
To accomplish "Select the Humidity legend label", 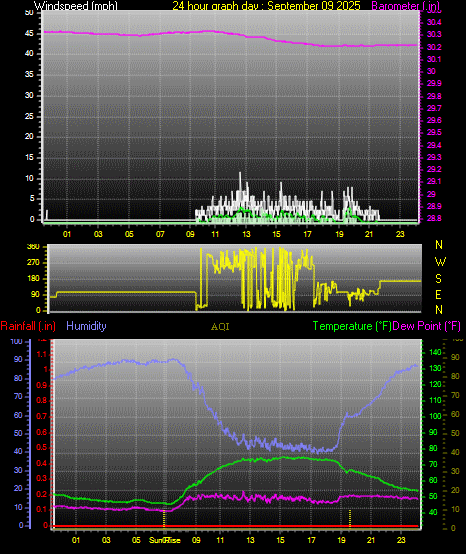I will (x=86, y=326).
